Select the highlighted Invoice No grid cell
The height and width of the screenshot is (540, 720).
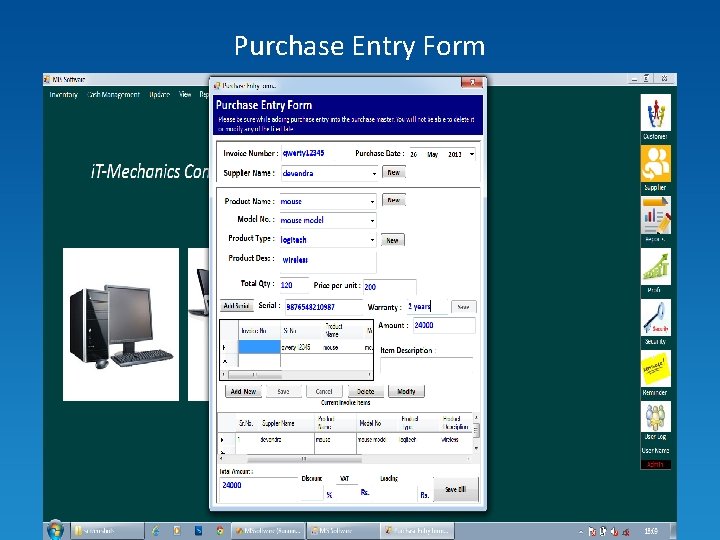(259, 347)
